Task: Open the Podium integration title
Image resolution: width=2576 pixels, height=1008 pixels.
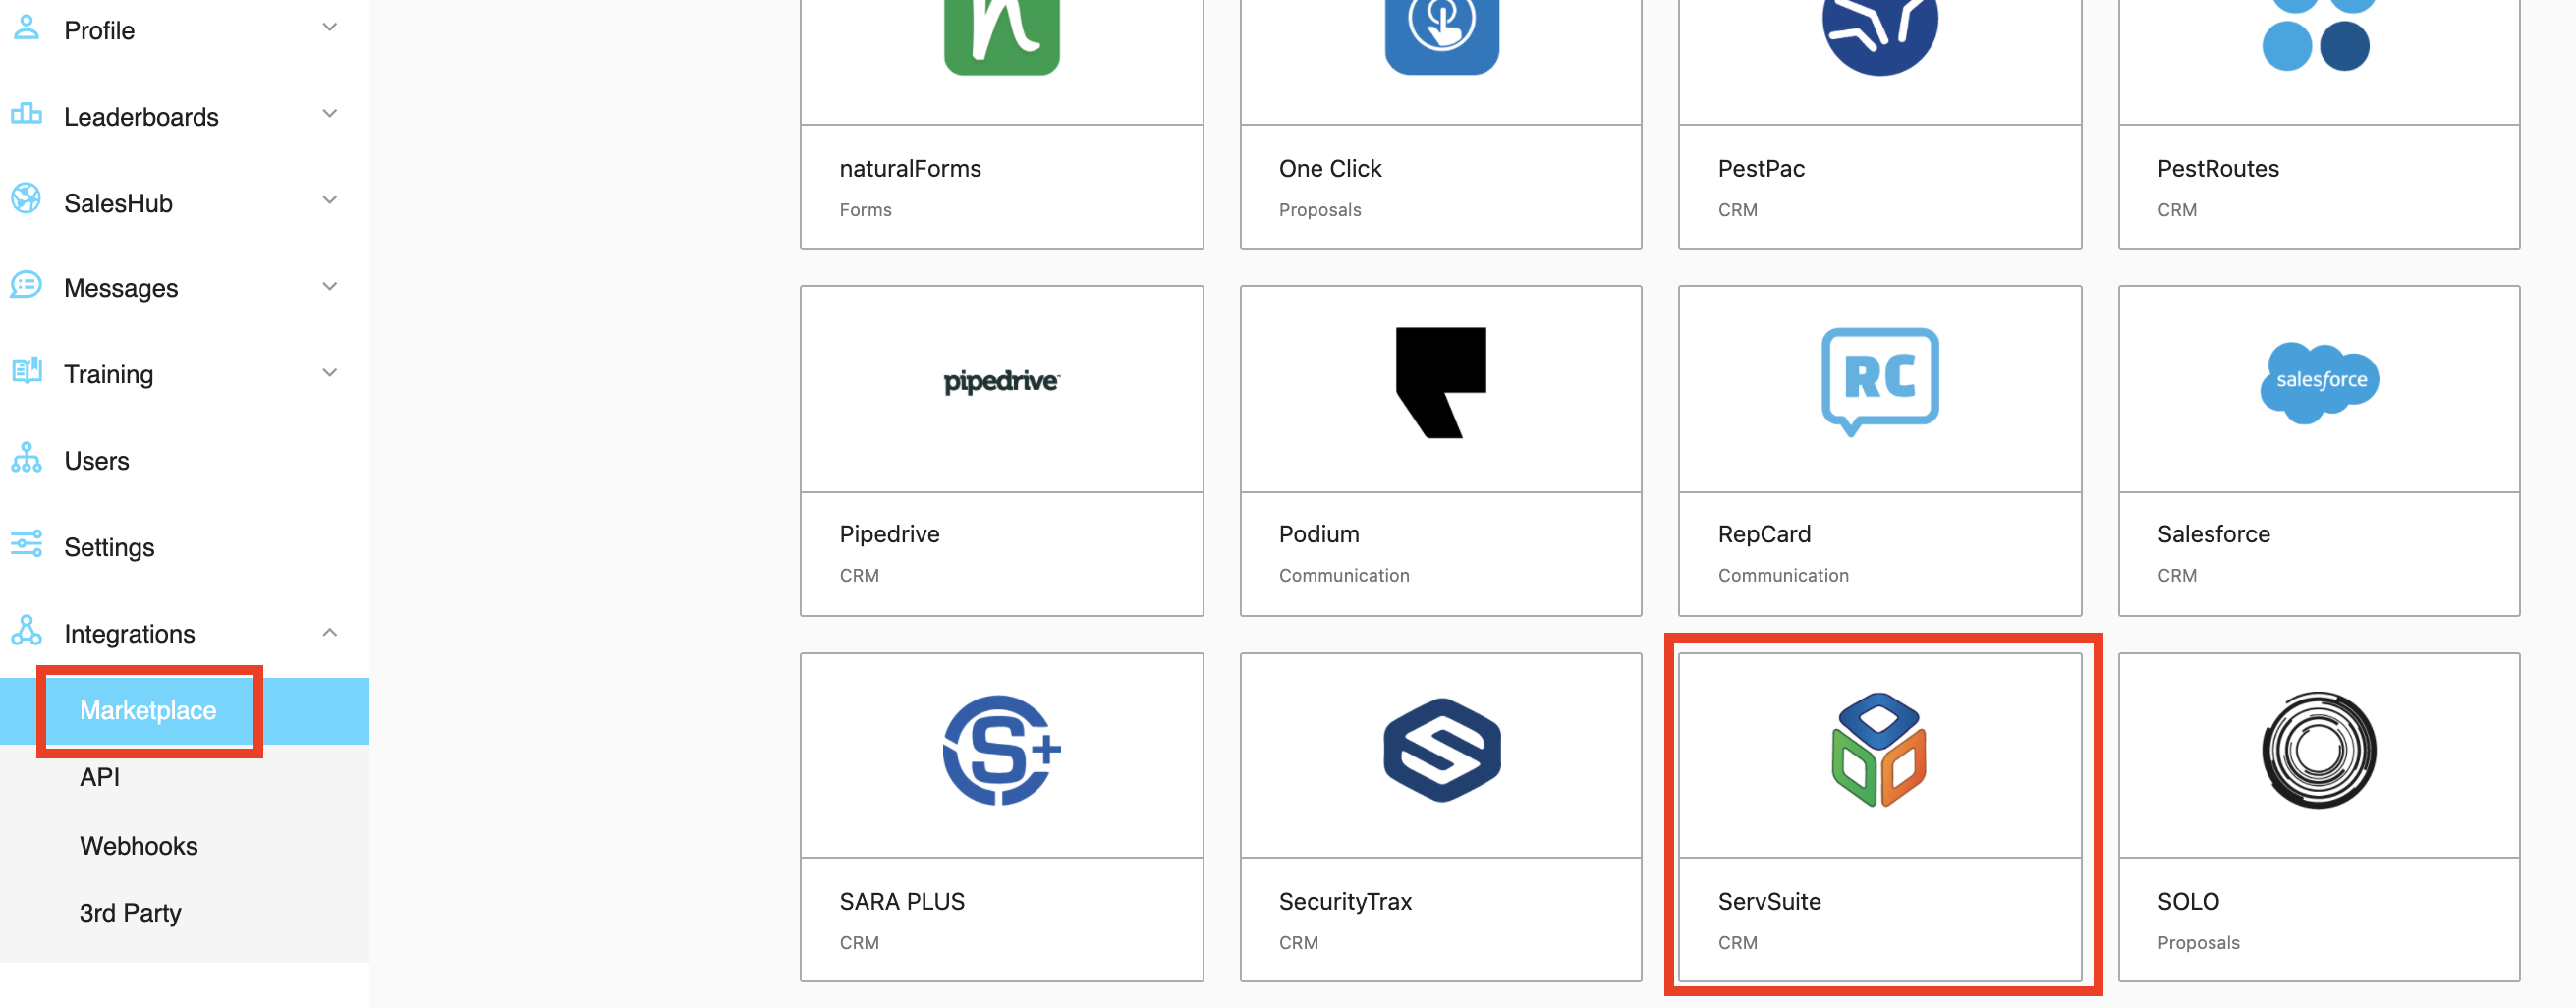Action: point(1319,534)
